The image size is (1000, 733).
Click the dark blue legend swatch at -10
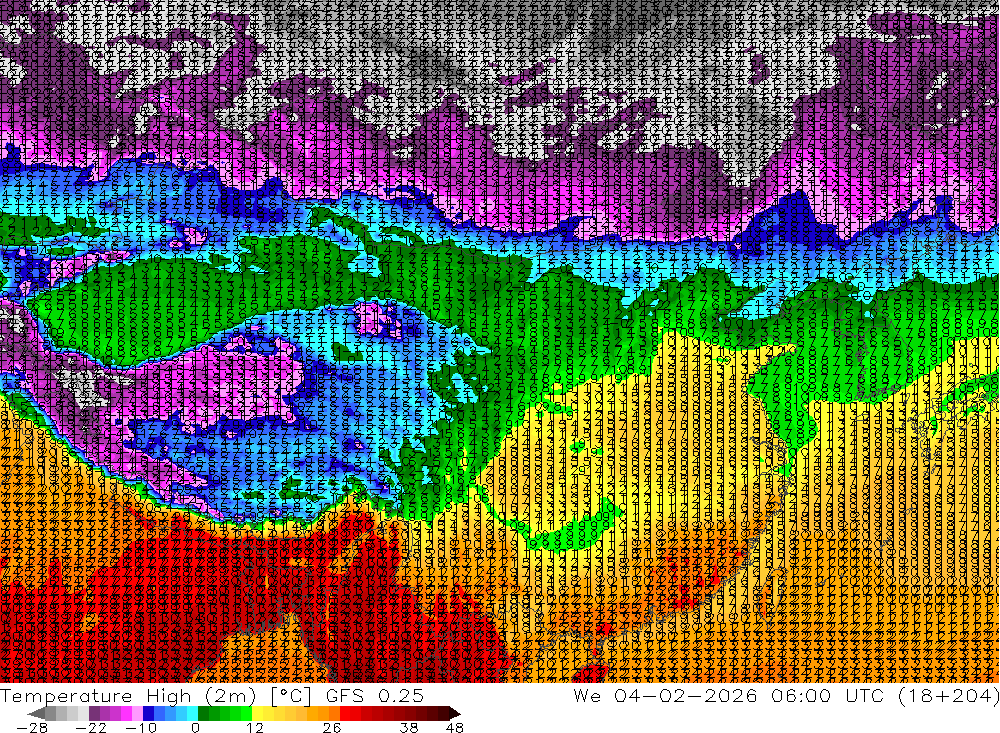pyautogui.click(x=148, y=713)
